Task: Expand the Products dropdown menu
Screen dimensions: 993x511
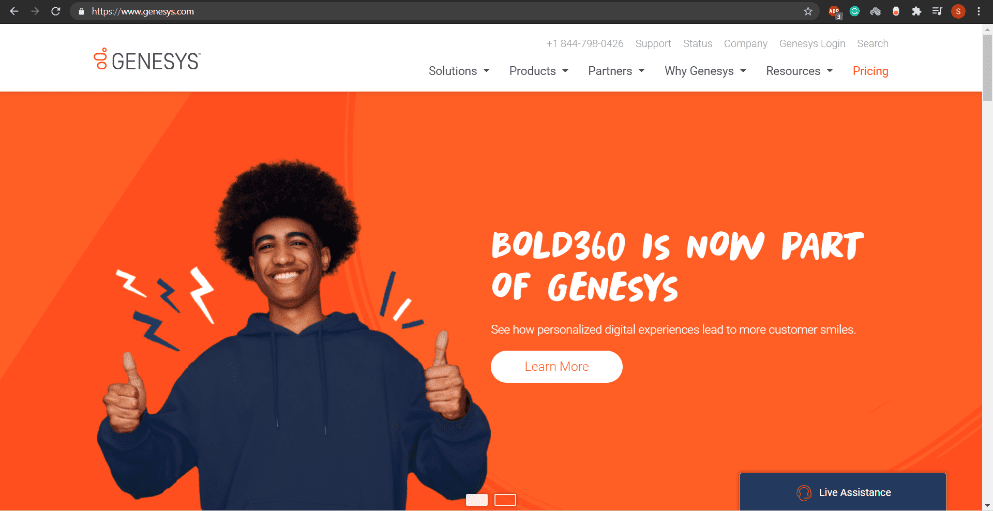Action: [539, 71]
